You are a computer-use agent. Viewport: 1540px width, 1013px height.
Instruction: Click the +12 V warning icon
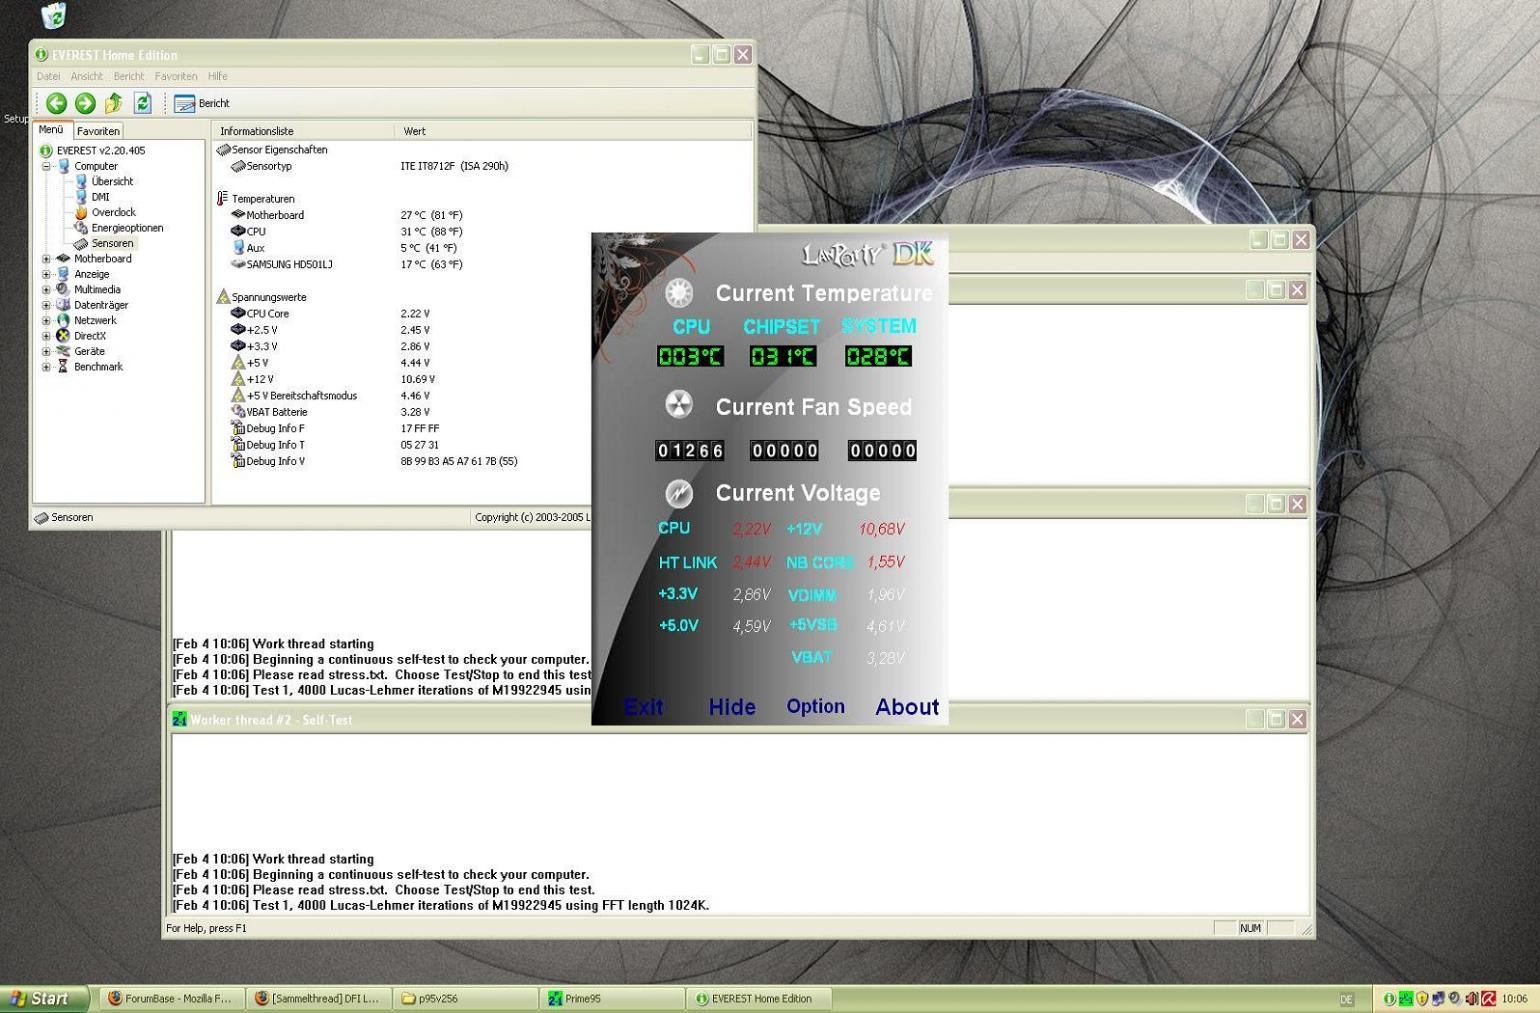click(x=238, y=379)
